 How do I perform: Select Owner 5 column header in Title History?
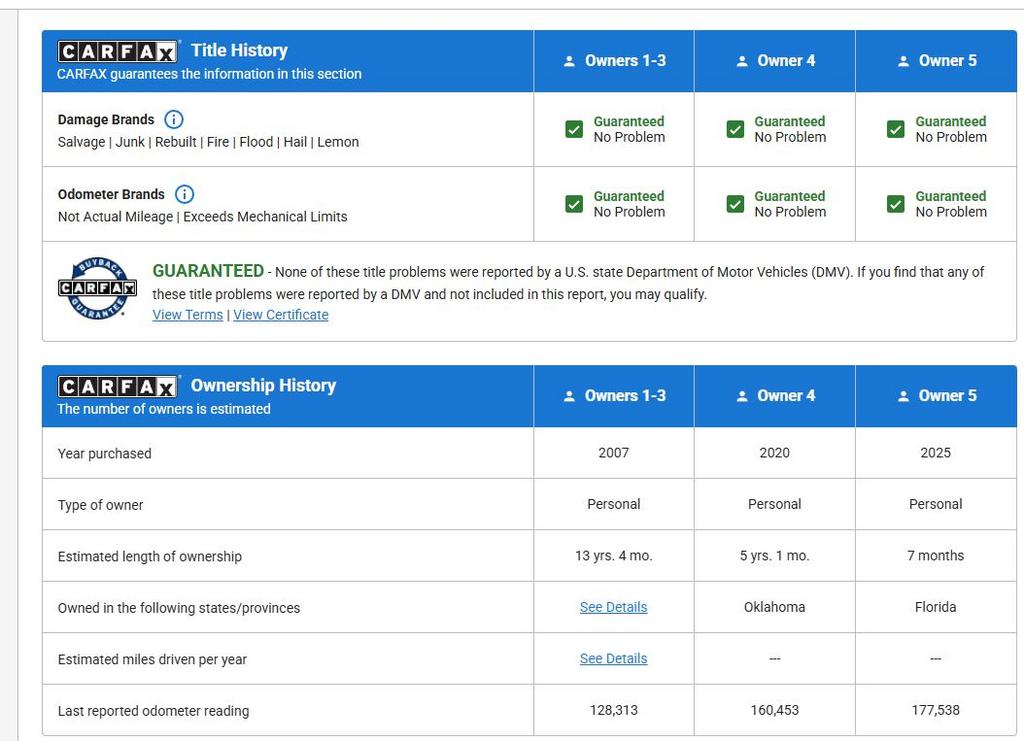(936, 61)
